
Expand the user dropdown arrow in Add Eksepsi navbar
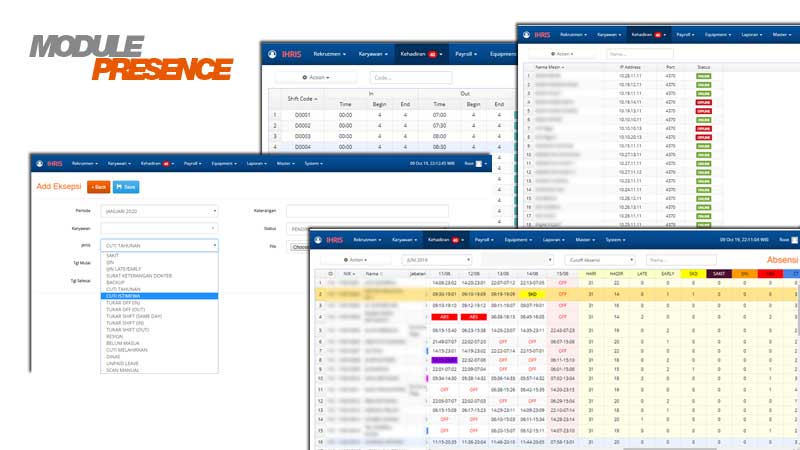click(486, 164)
